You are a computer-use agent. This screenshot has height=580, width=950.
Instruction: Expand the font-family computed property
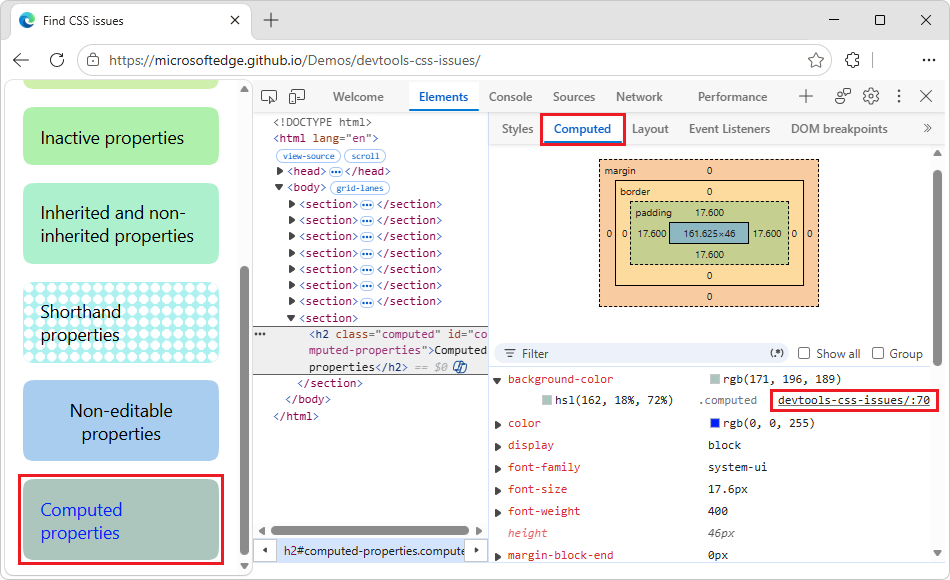tap(497, 468)
